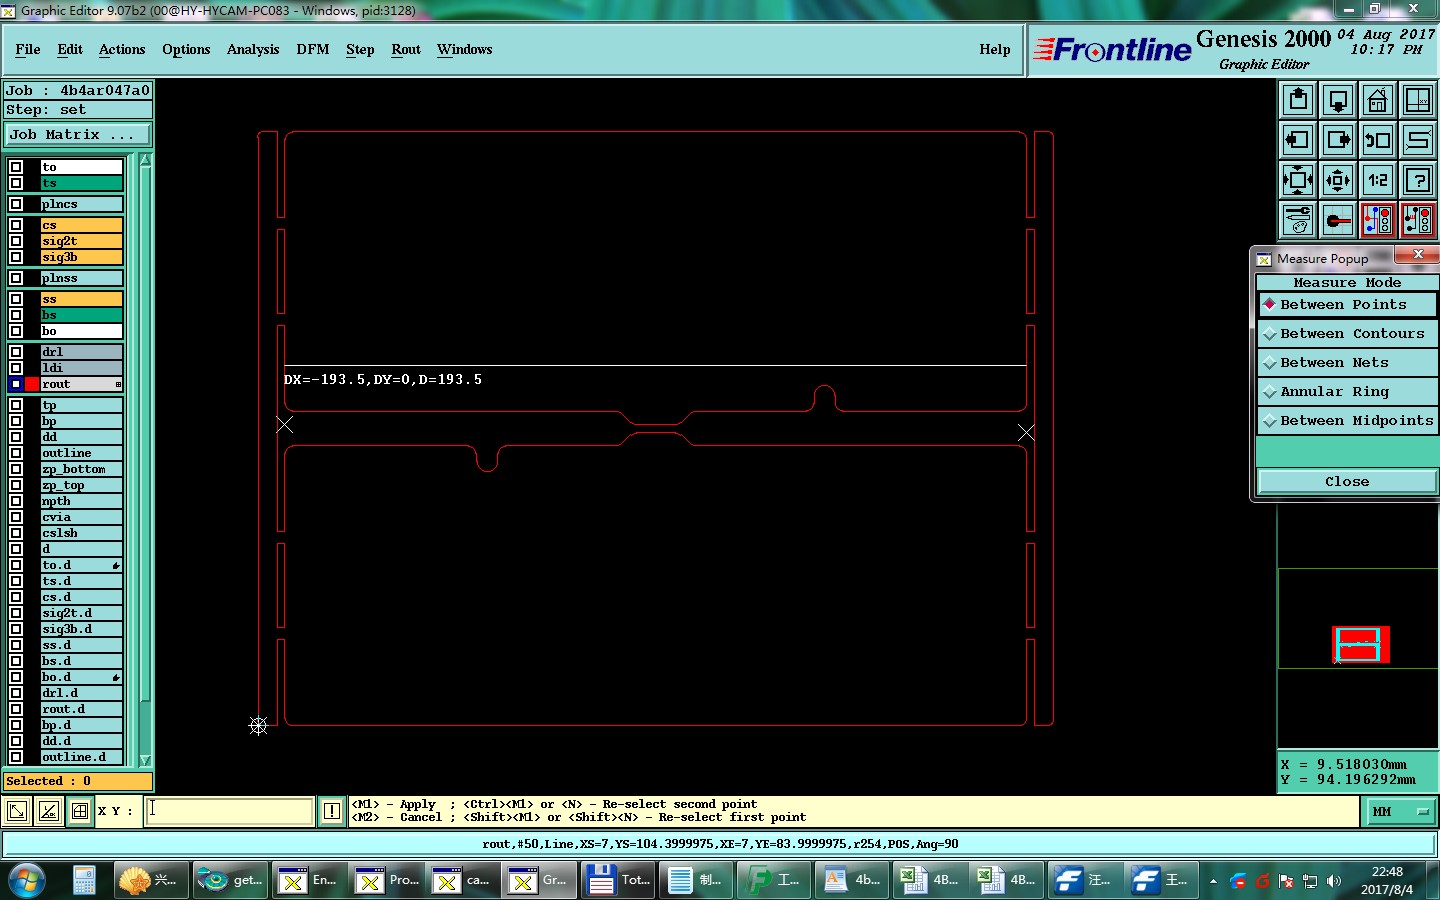Select Between Contours measure mode
Screen dimensions: 1440x900
pyautogui.click(x=1347, y=334)
